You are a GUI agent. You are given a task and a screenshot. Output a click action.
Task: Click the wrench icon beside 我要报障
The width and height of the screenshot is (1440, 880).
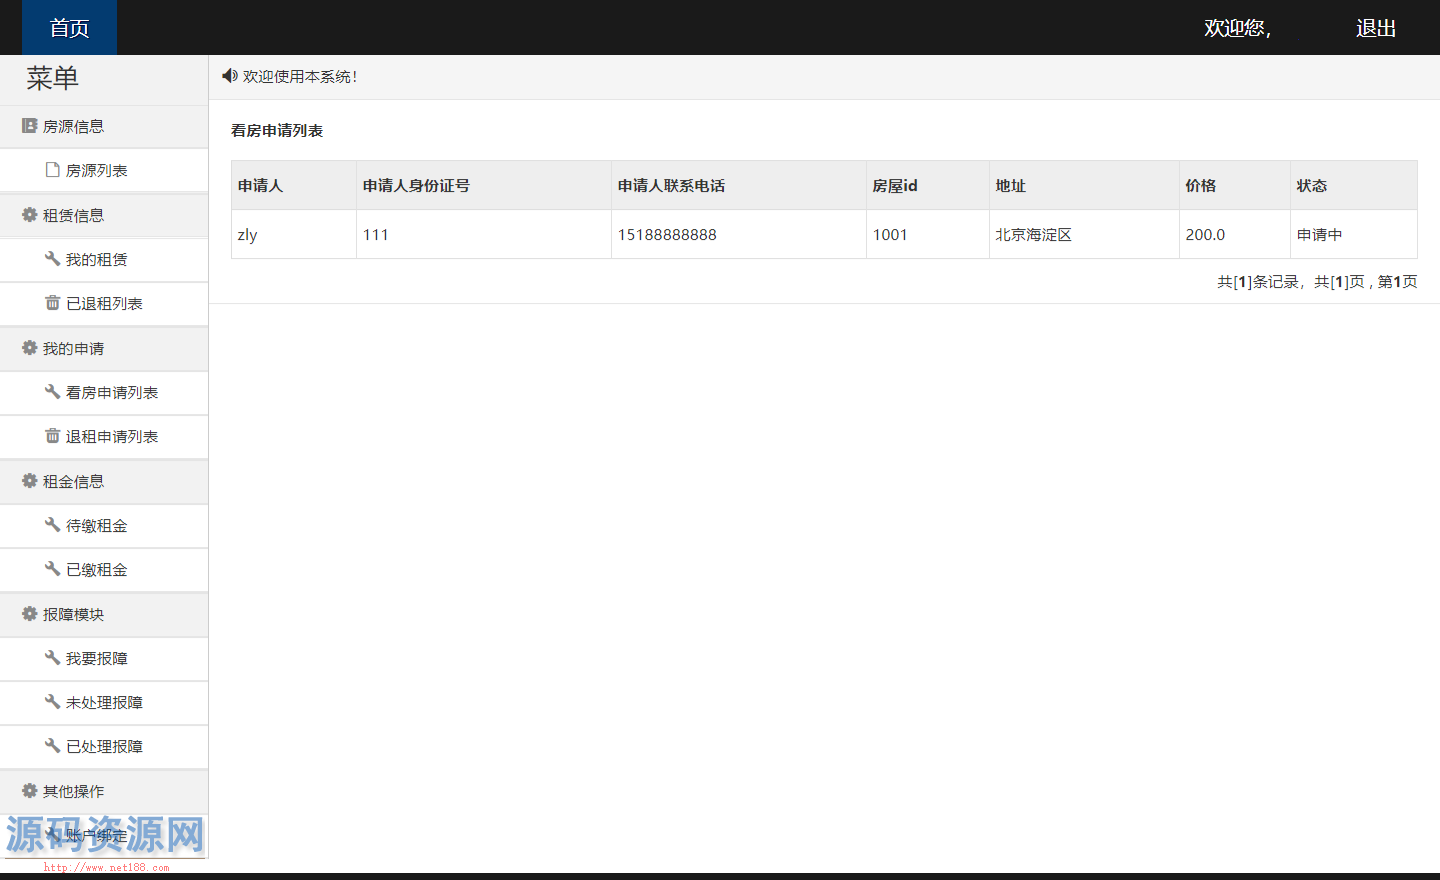click(x=52, y=658)
